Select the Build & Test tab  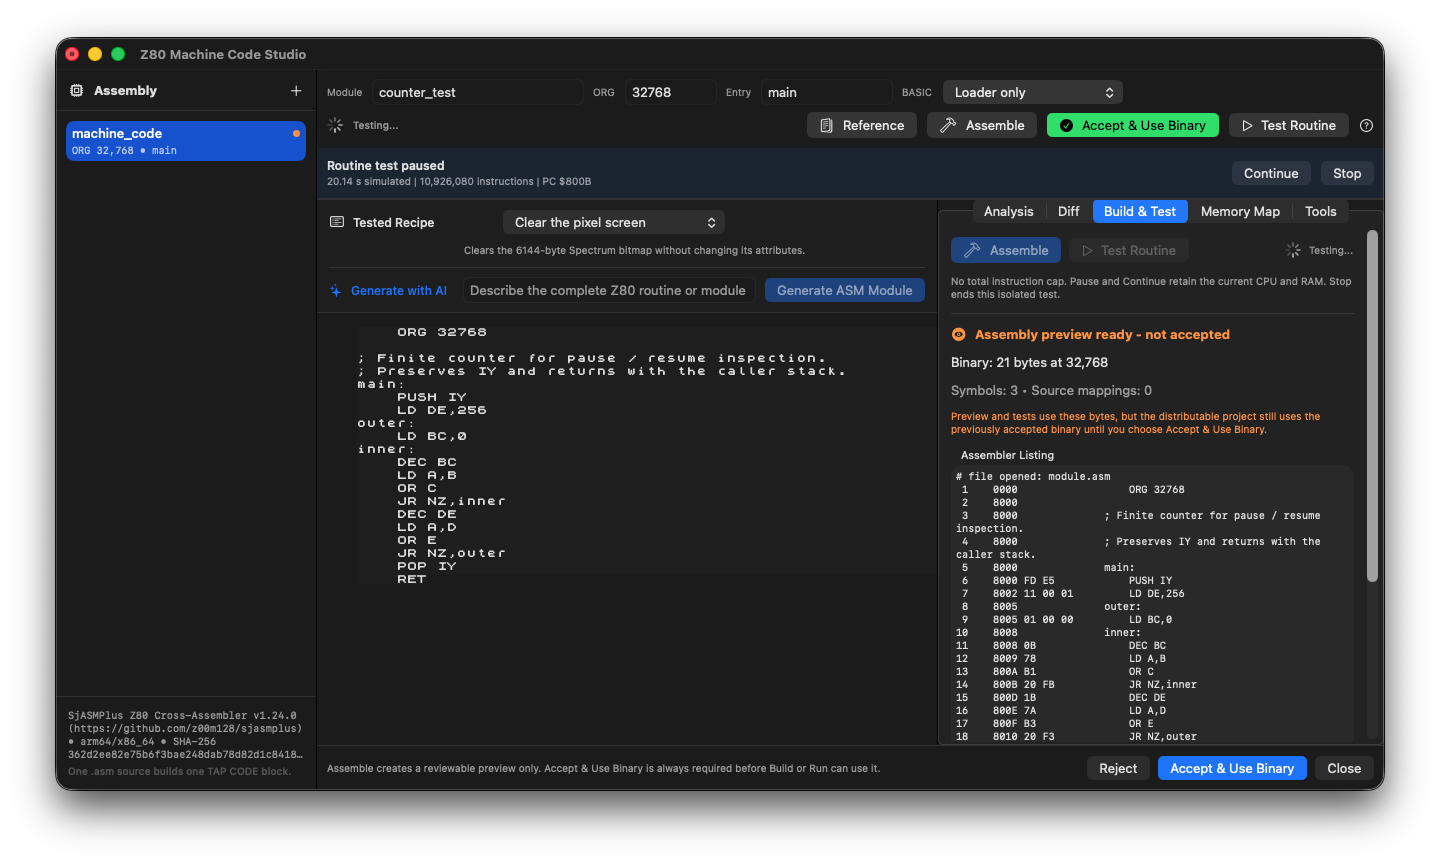pyautogui.click(x=1140, y=212)
